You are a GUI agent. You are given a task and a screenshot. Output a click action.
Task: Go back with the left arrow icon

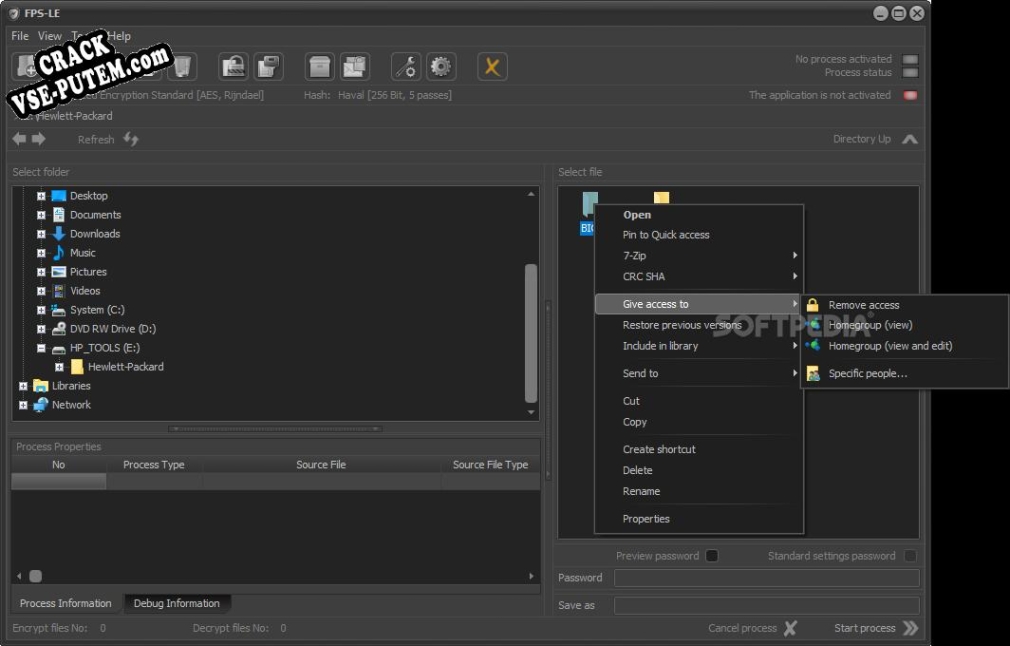pos(19,138)
